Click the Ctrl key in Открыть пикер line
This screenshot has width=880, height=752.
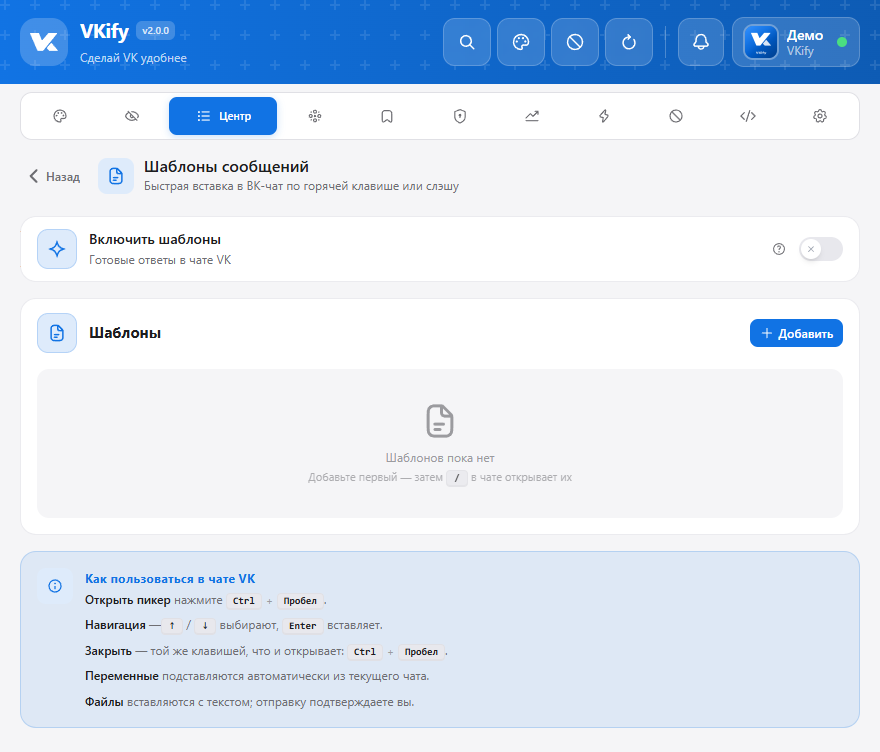pos(244,600)
